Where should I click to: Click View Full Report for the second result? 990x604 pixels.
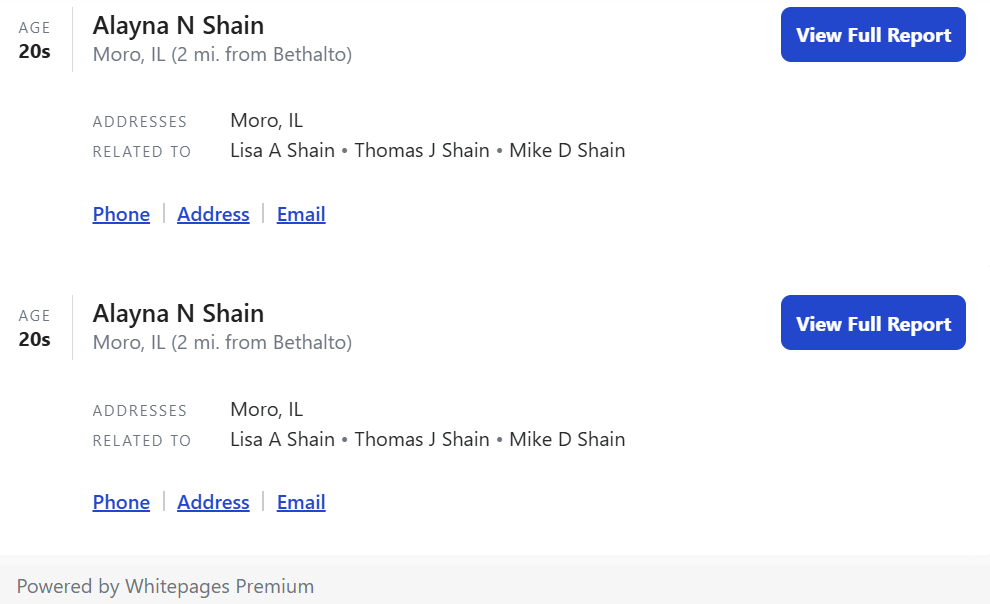point(873,323)
